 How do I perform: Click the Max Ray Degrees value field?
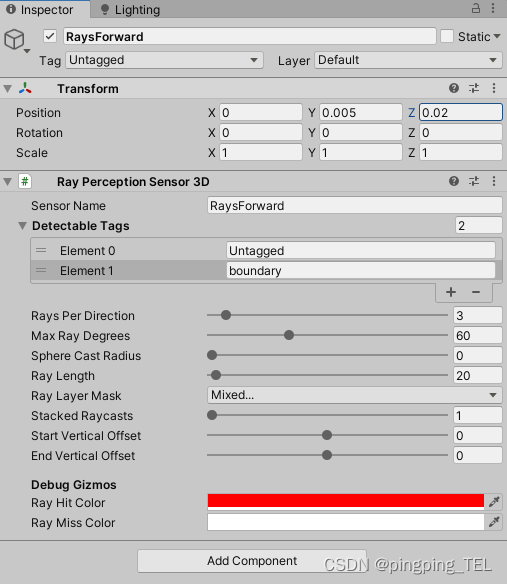point(478,336)
